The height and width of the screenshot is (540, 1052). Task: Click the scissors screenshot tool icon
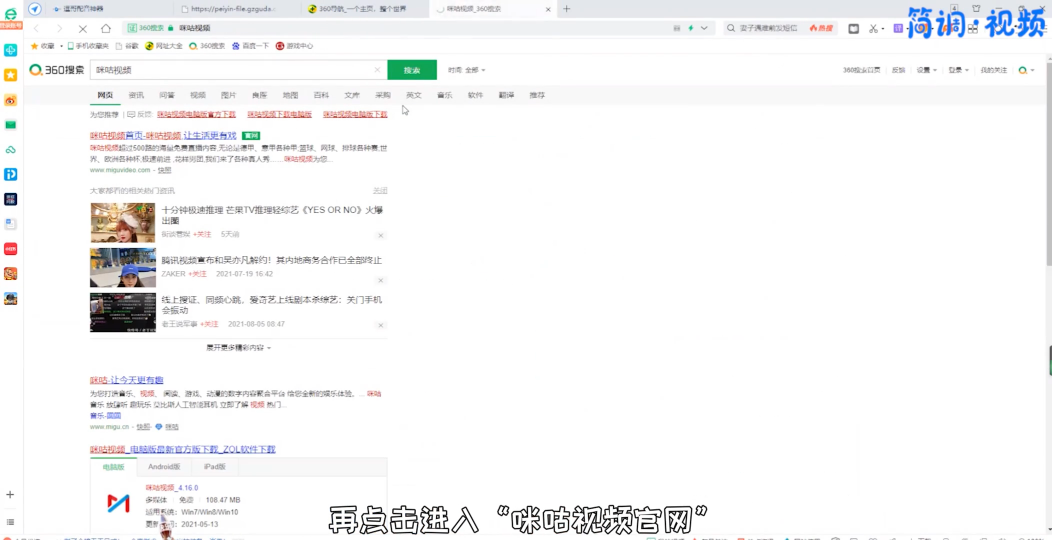(x=872, y=29)
